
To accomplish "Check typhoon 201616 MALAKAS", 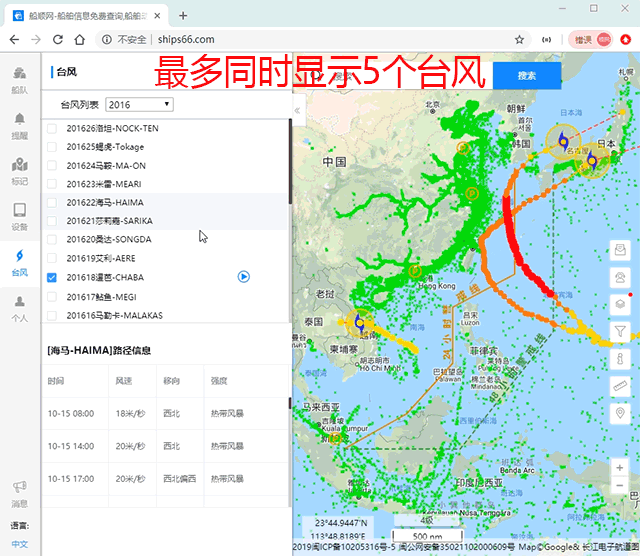I will click(52, 316).
